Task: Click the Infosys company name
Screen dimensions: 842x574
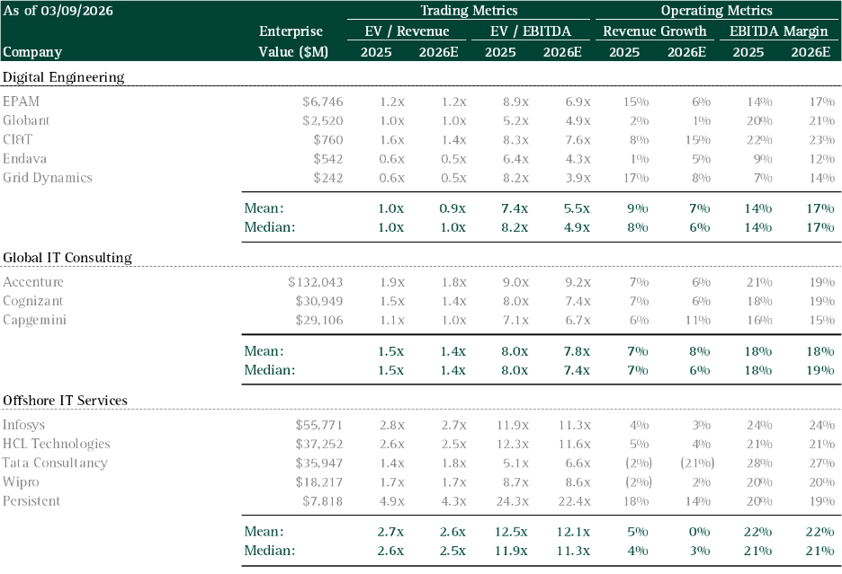Action: [x=26, y=425]
